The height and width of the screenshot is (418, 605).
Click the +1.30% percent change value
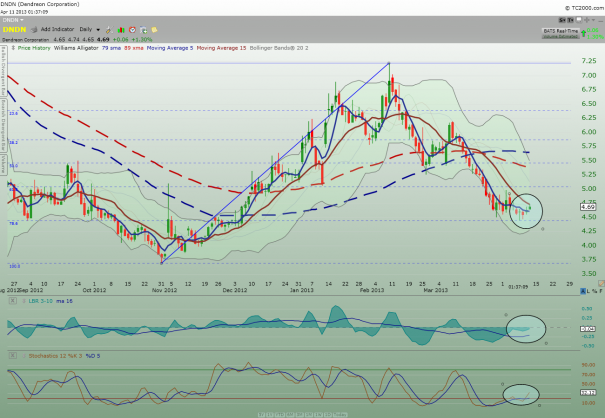[x=142, y=39]
